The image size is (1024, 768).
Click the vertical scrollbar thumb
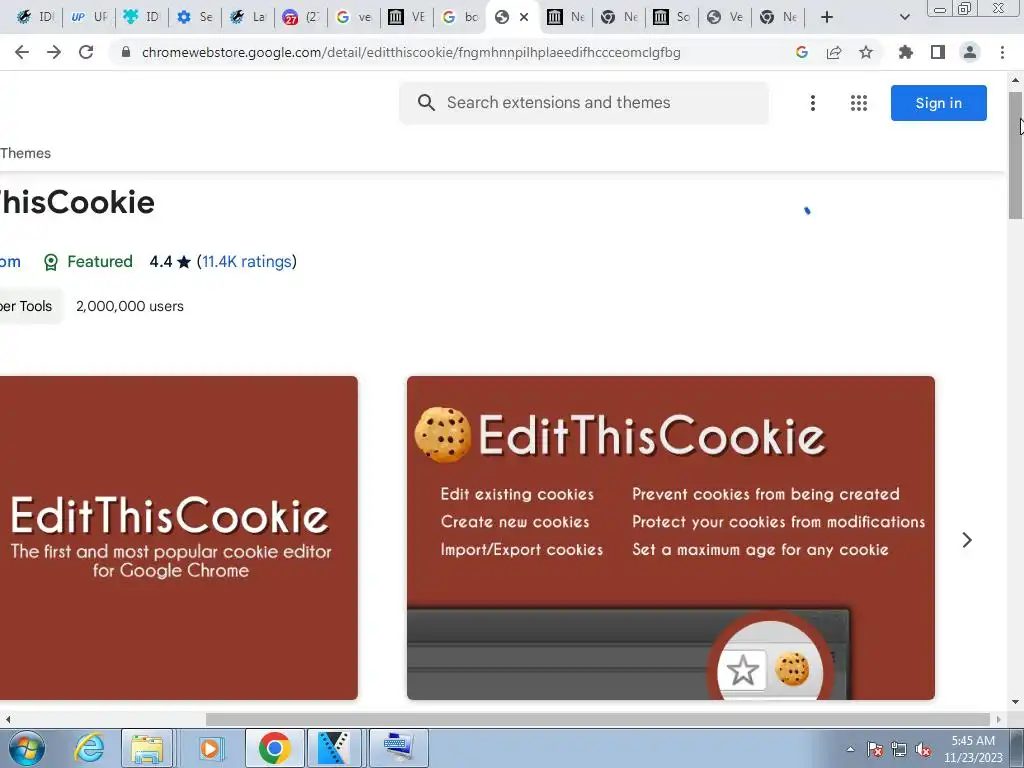coord(1015,155)
